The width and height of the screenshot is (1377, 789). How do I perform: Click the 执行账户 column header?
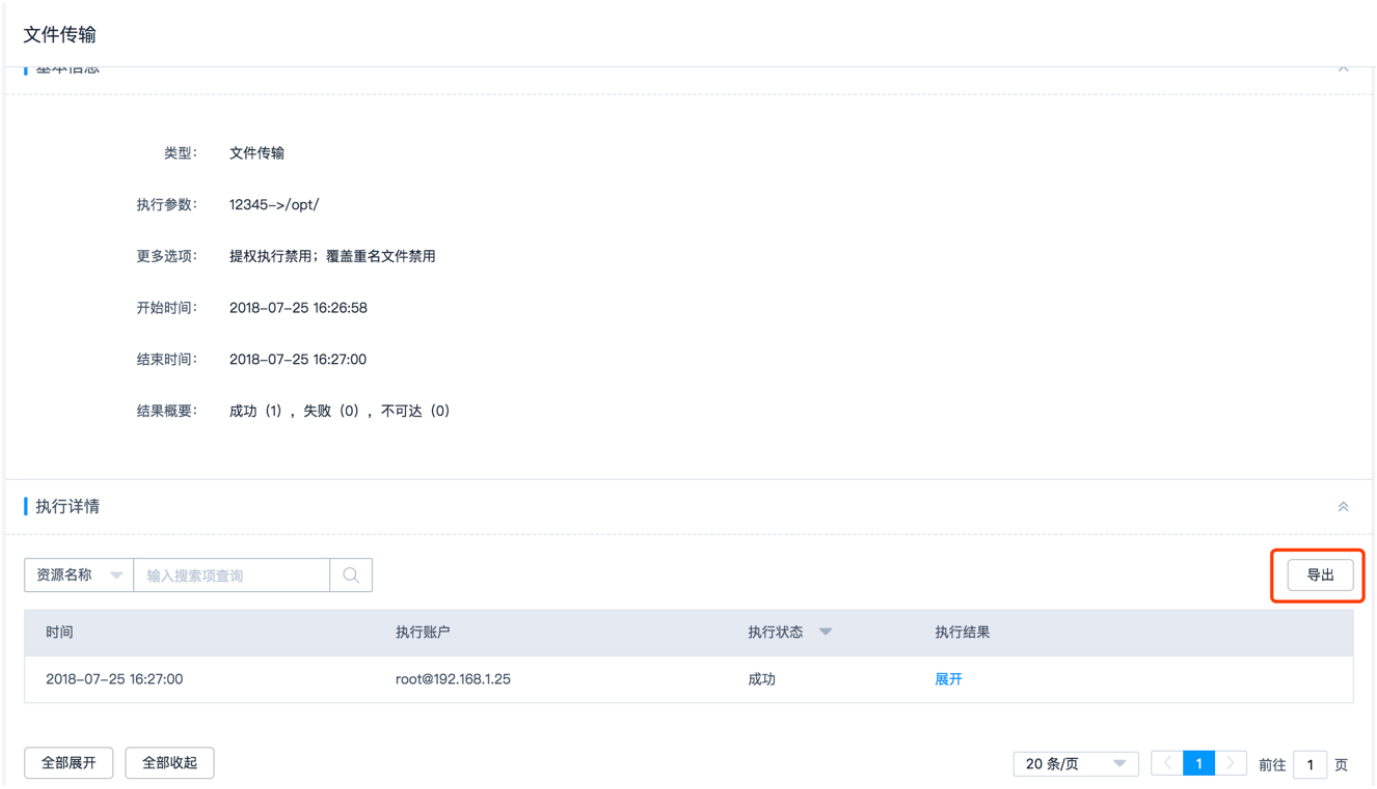425,632
